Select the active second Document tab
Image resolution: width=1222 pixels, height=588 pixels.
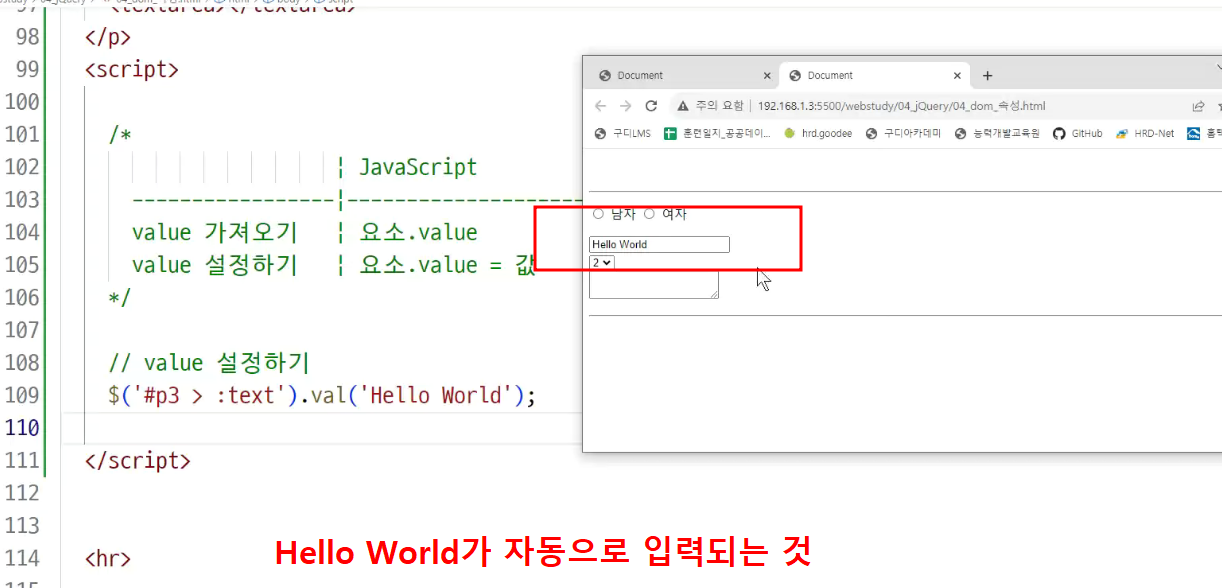click(874, 75)
